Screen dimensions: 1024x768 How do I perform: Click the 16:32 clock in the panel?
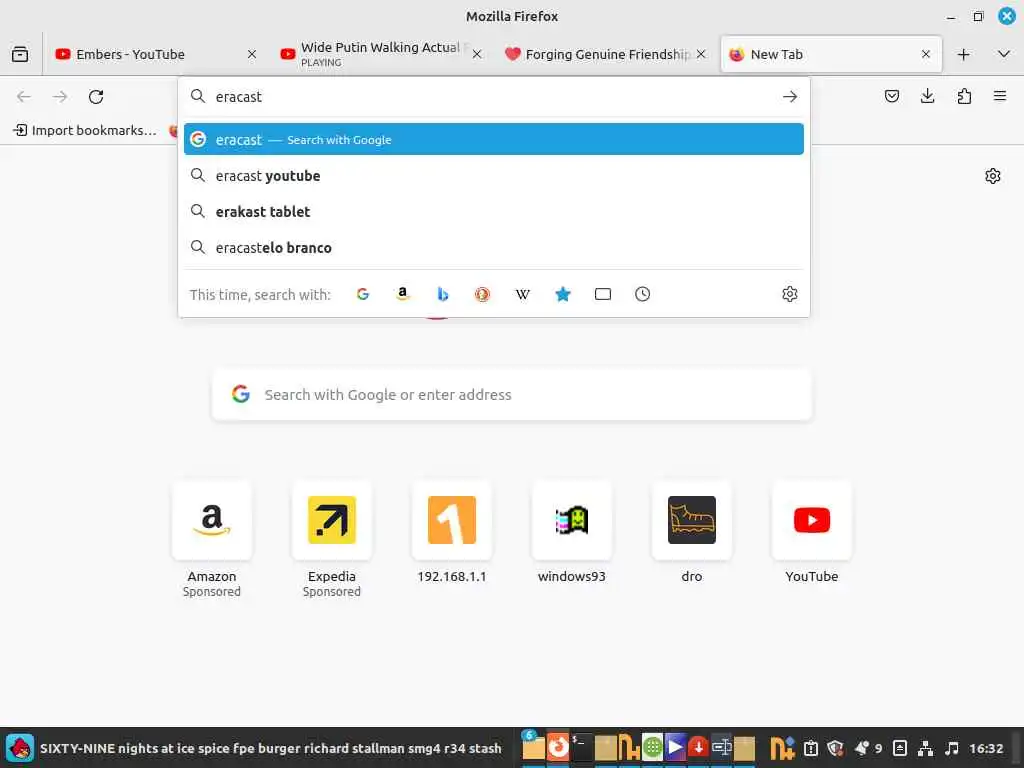coord(986,748)
